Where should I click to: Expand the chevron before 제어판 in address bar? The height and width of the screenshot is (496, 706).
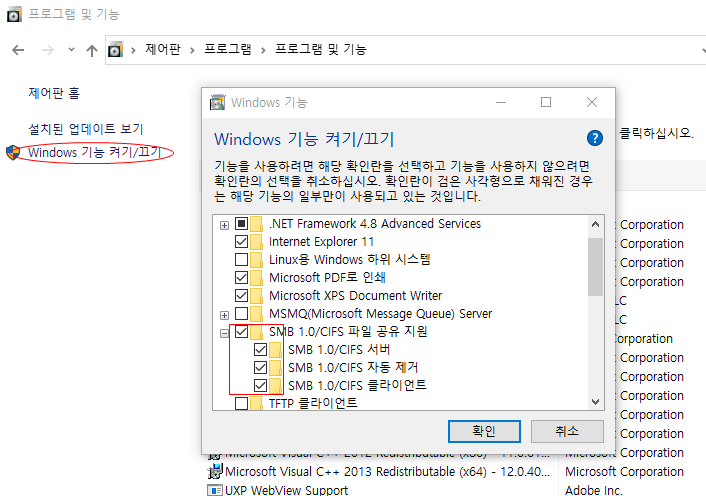(x=133, y=50)
